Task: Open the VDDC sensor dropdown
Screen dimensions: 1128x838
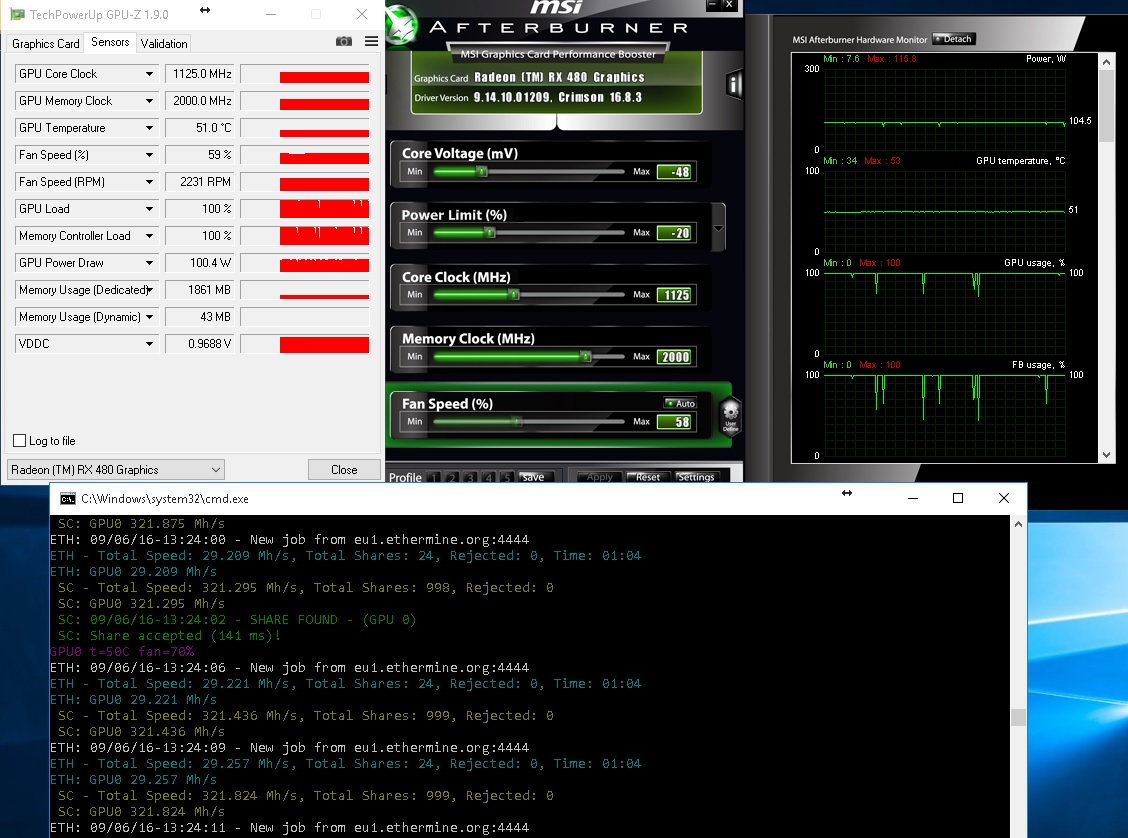Action: [149, 344]
